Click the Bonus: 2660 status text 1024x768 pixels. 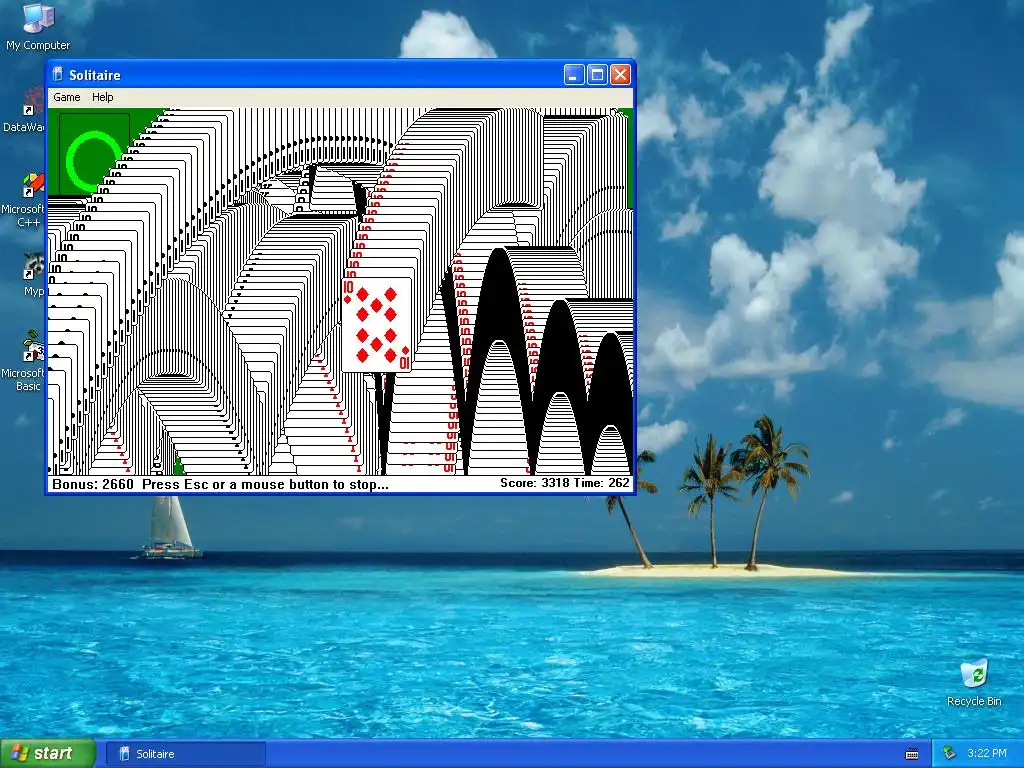pyautogui.click(x=93, y=485)
